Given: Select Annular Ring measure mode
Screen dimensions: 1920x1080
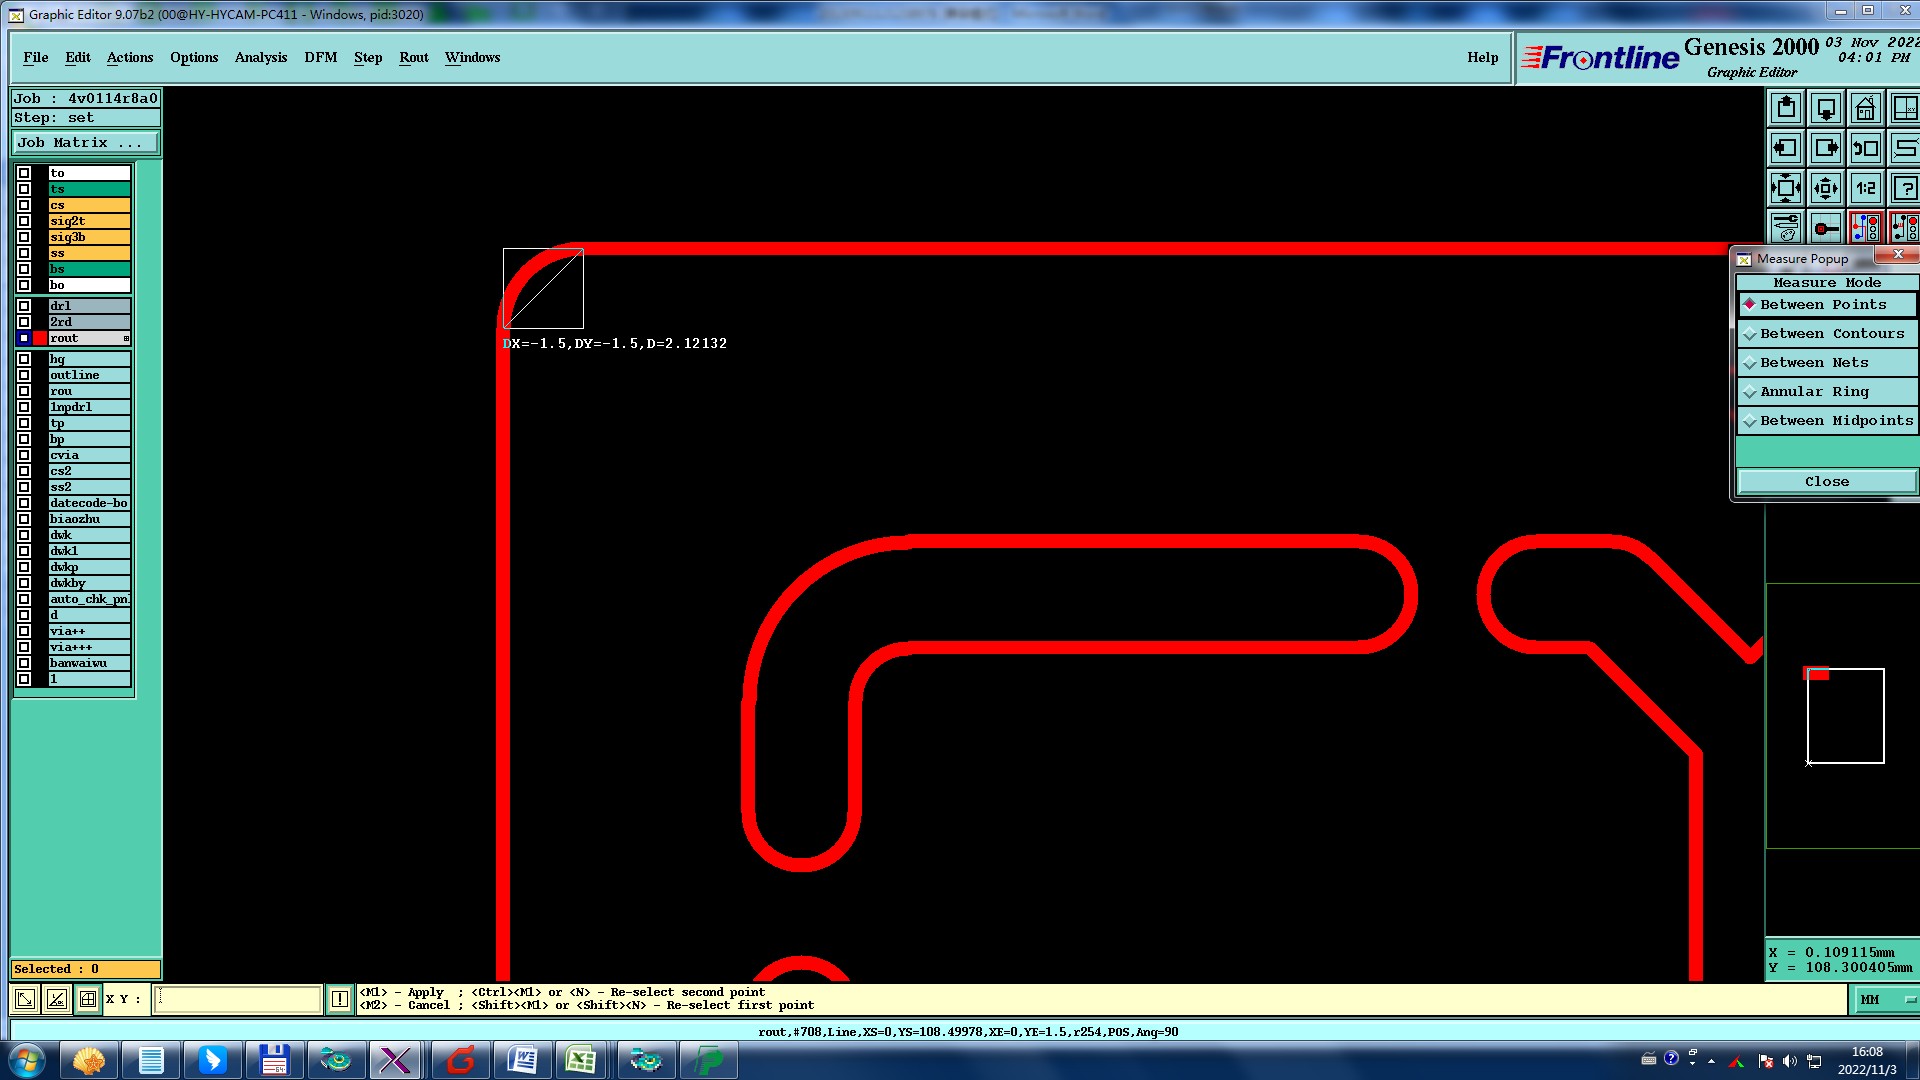Looking at the screenshot, I should 1813,392.
